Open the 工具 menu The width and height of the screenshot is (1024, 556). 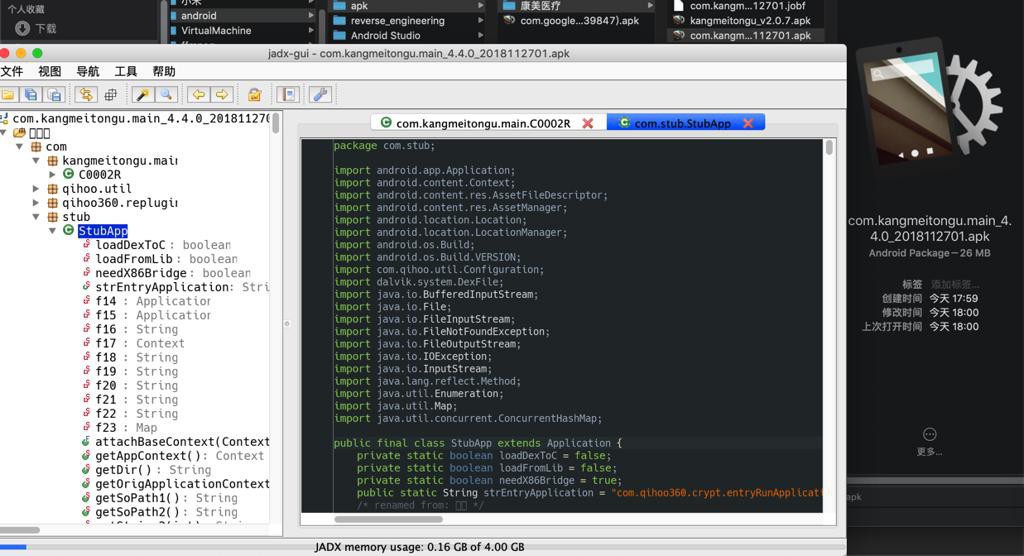pos(125,71)
